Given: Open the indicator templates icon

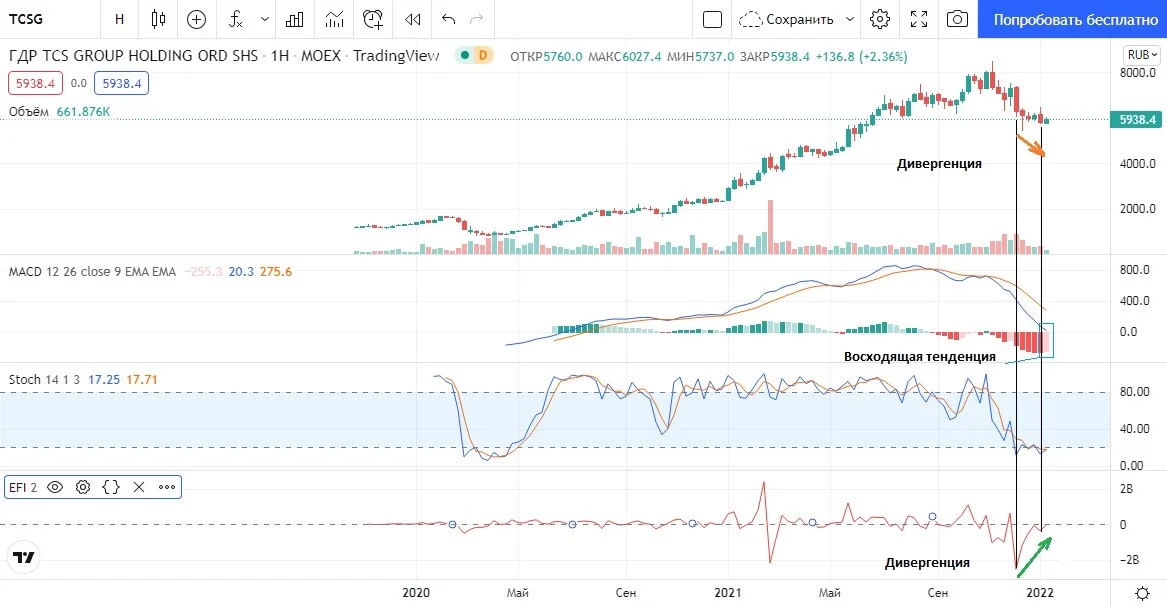Looking at the screenshot, I should click(334, 19).
